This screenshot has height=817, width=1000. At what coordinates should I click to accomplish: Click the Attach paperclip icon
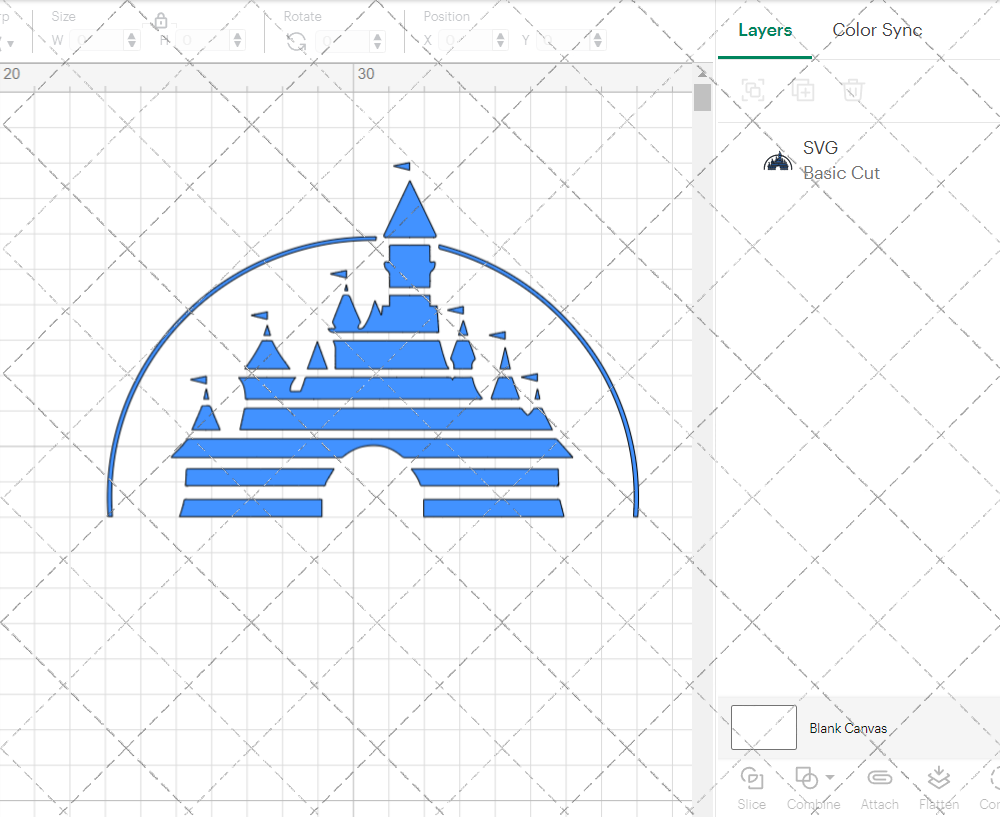pyautogui.click(x=879, y=777)
